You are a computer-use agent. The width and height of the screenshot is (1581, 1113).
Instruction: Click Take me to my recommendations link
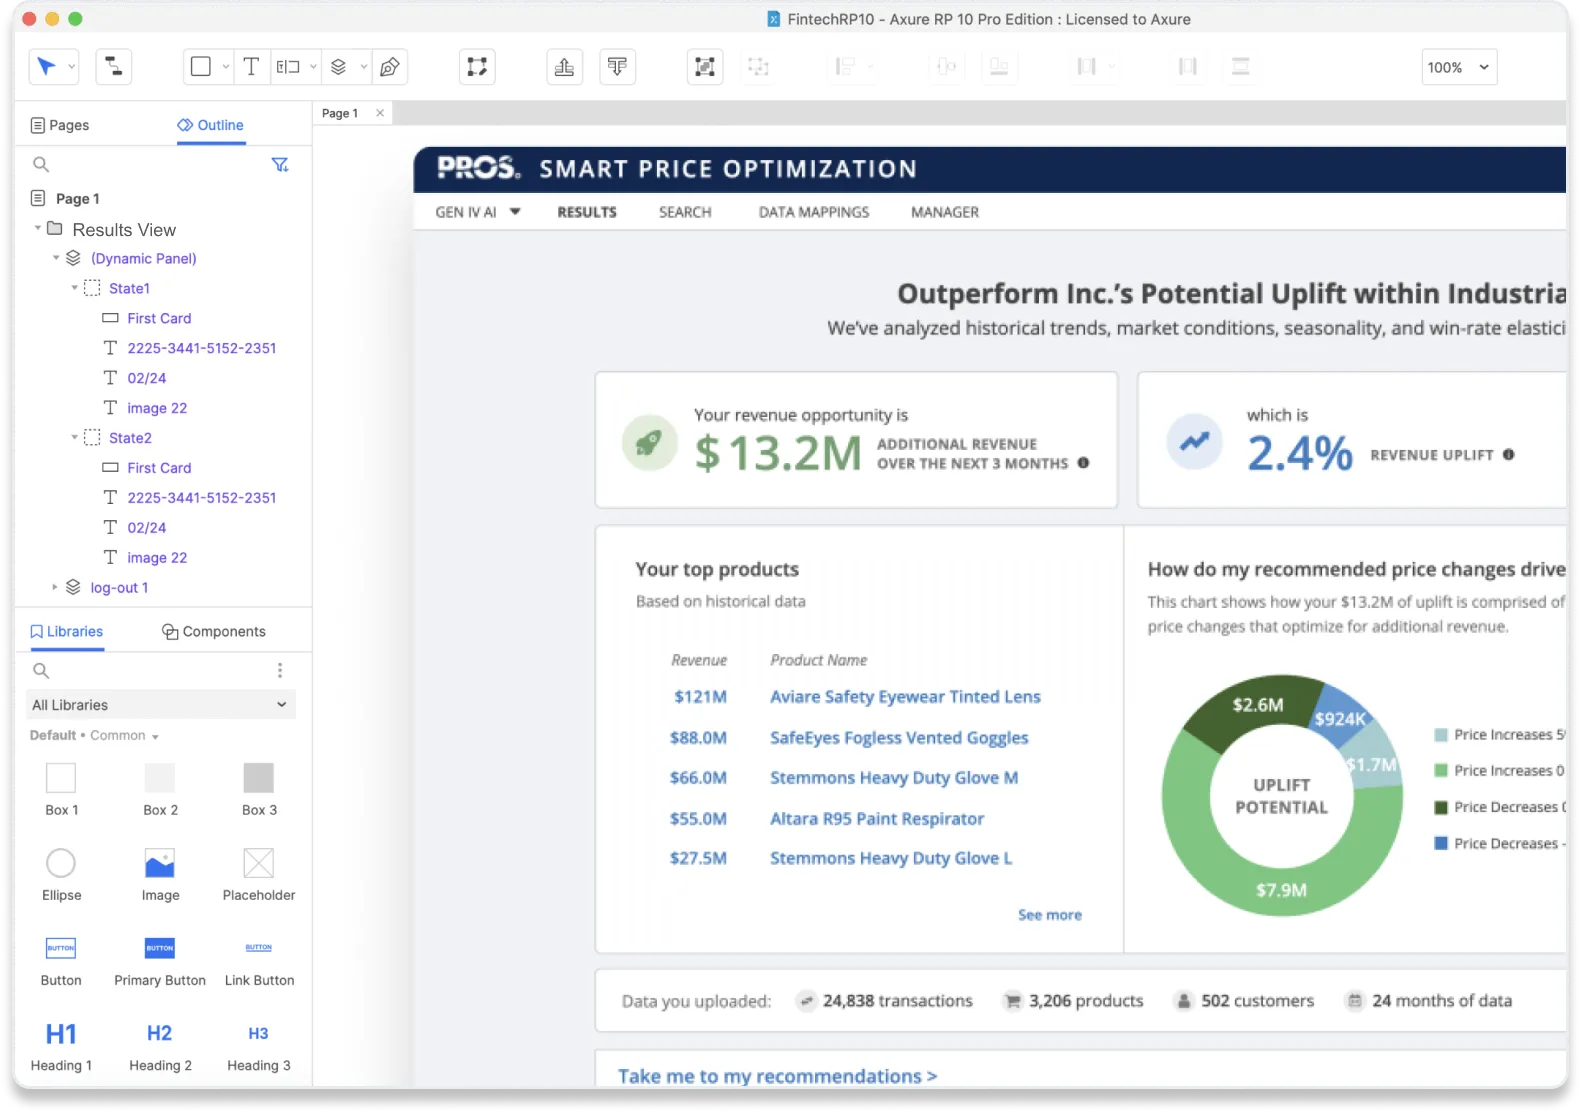777,1076
